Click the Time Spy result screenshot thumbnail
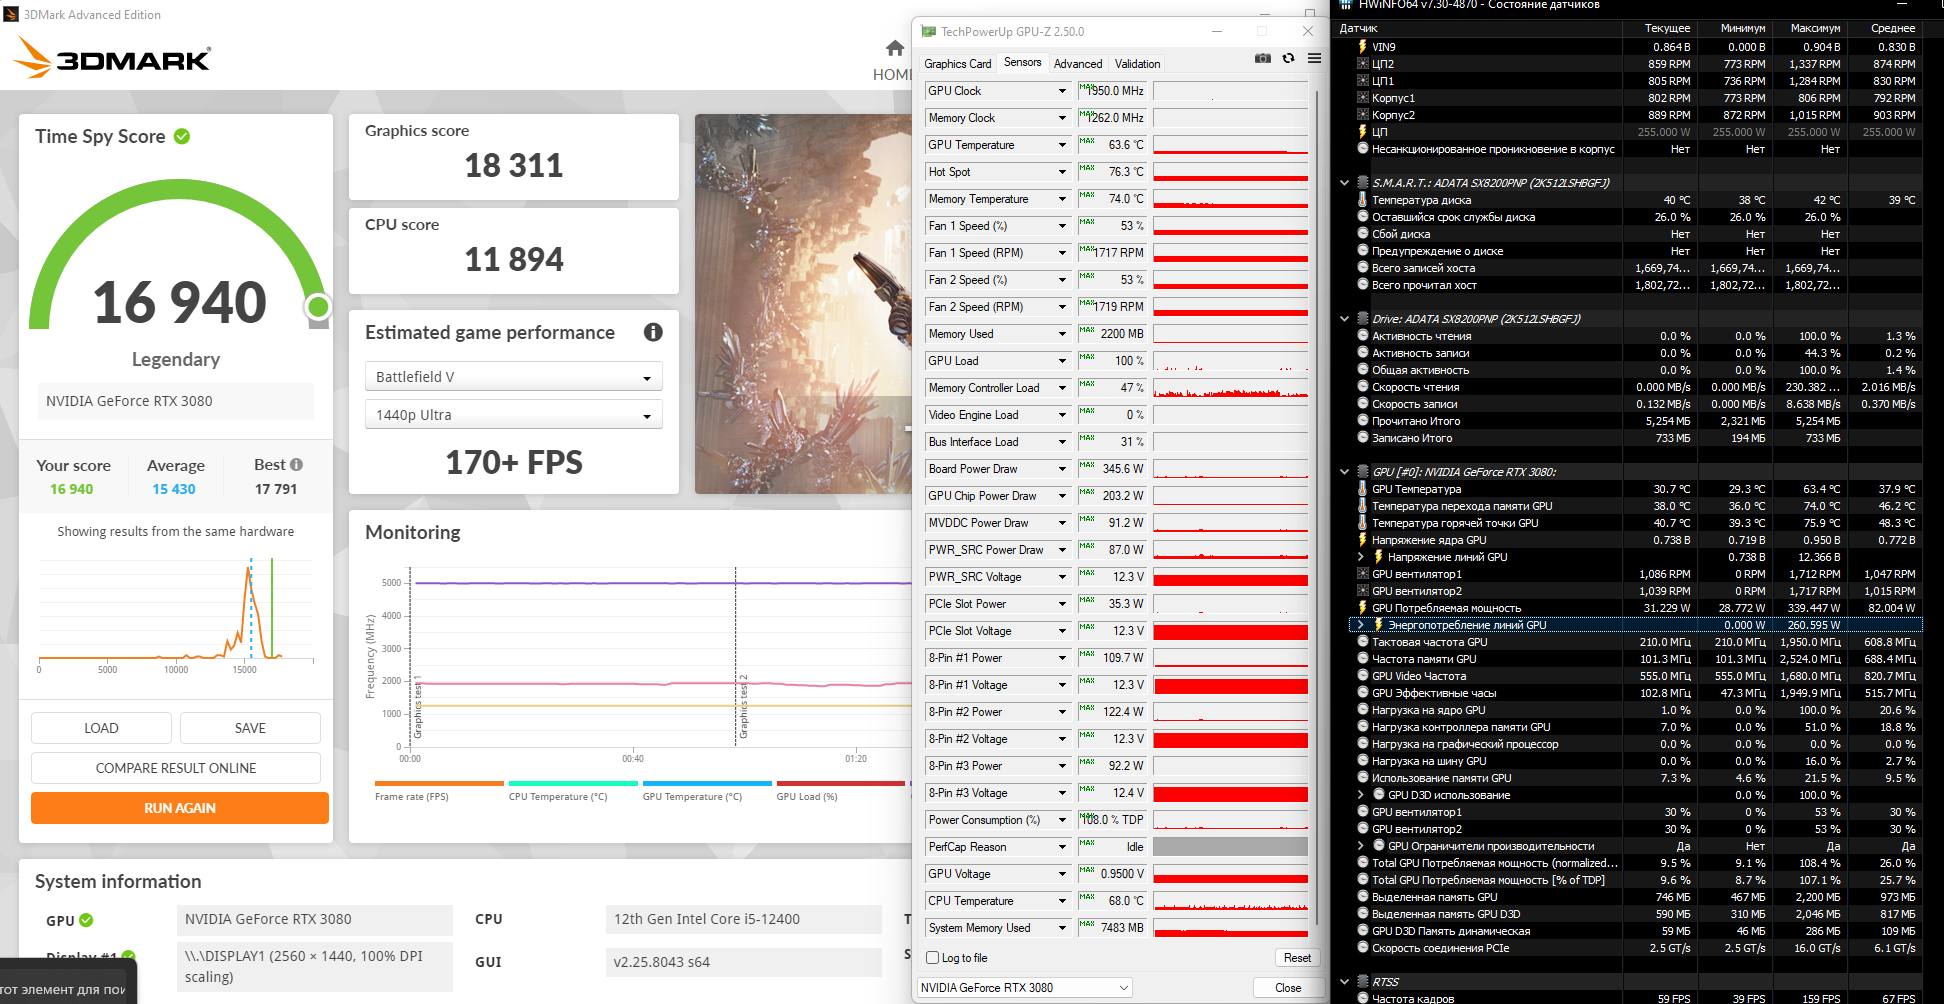 coord(803,304)
